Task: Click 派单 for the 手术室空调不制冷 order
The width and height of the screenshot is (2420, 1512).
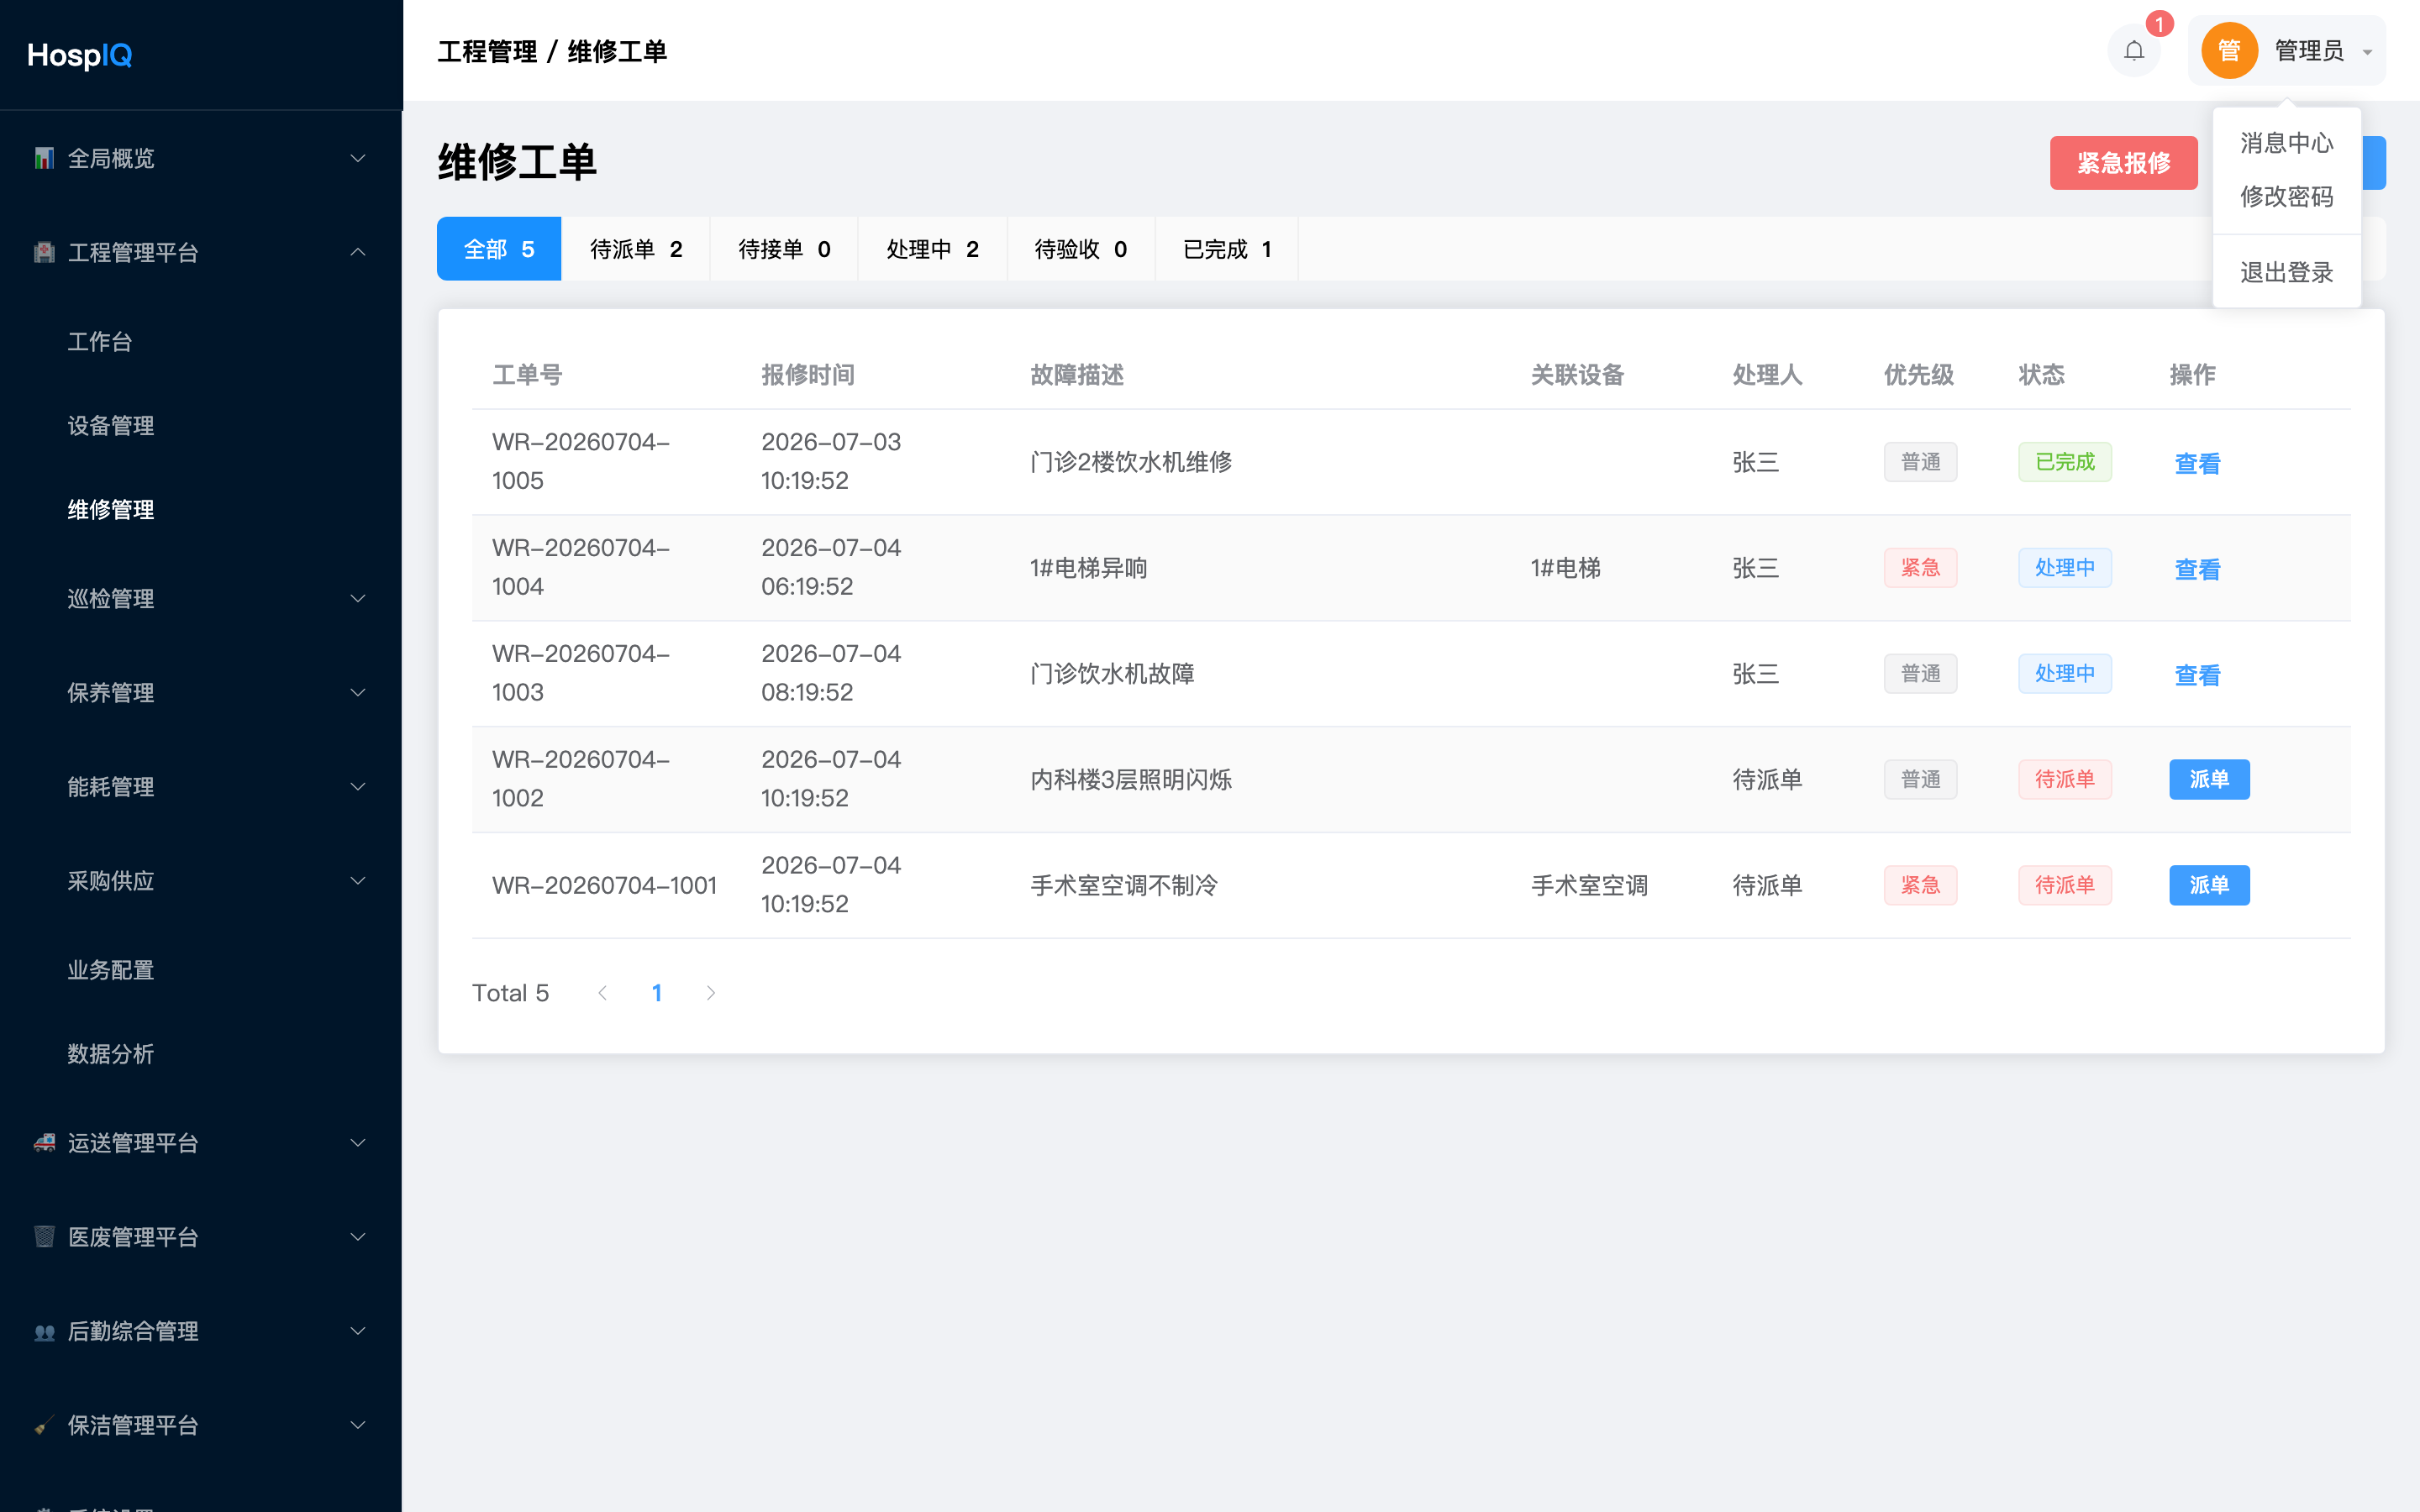Action: [2209, 885]
